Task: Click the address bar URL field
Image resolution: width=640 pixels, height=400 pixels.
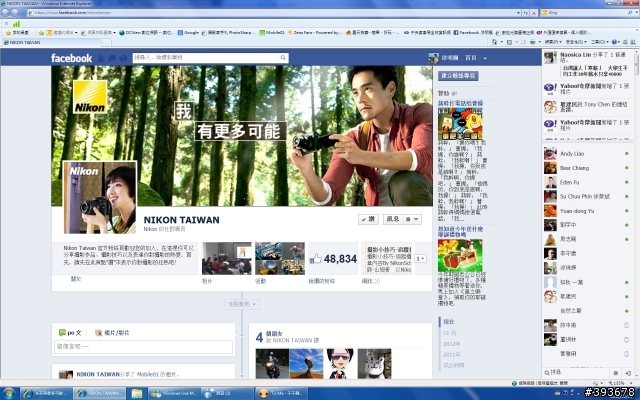Action: (x=273, y=13)
